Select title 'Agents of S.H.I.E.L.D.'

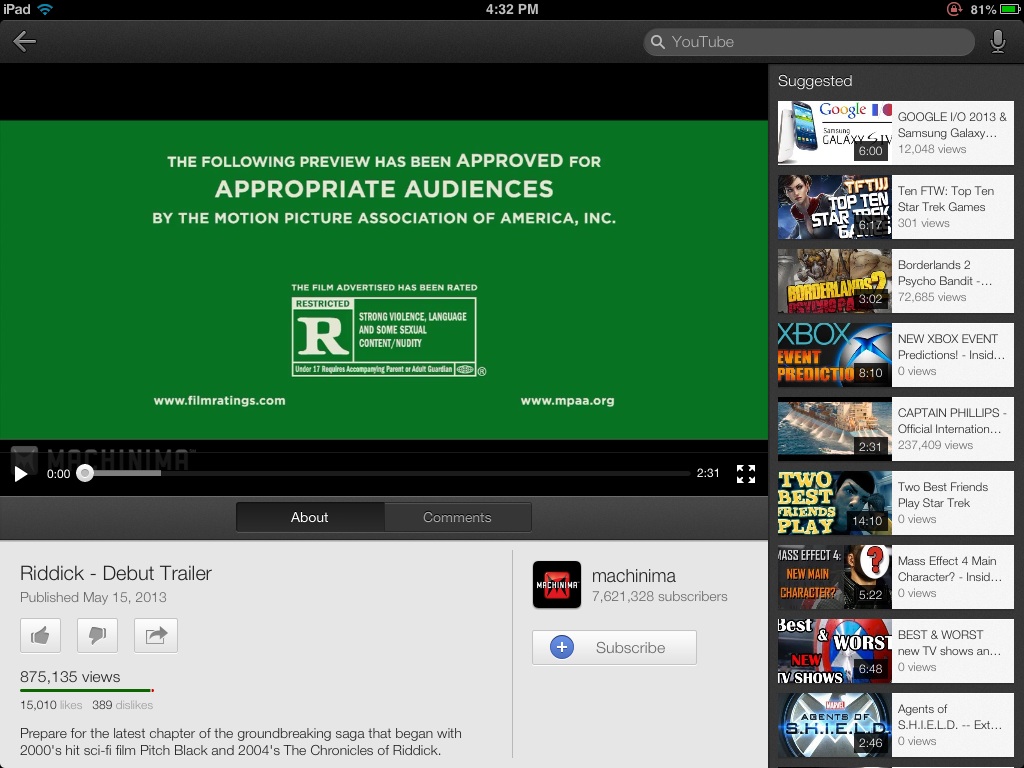click(950, 716)
